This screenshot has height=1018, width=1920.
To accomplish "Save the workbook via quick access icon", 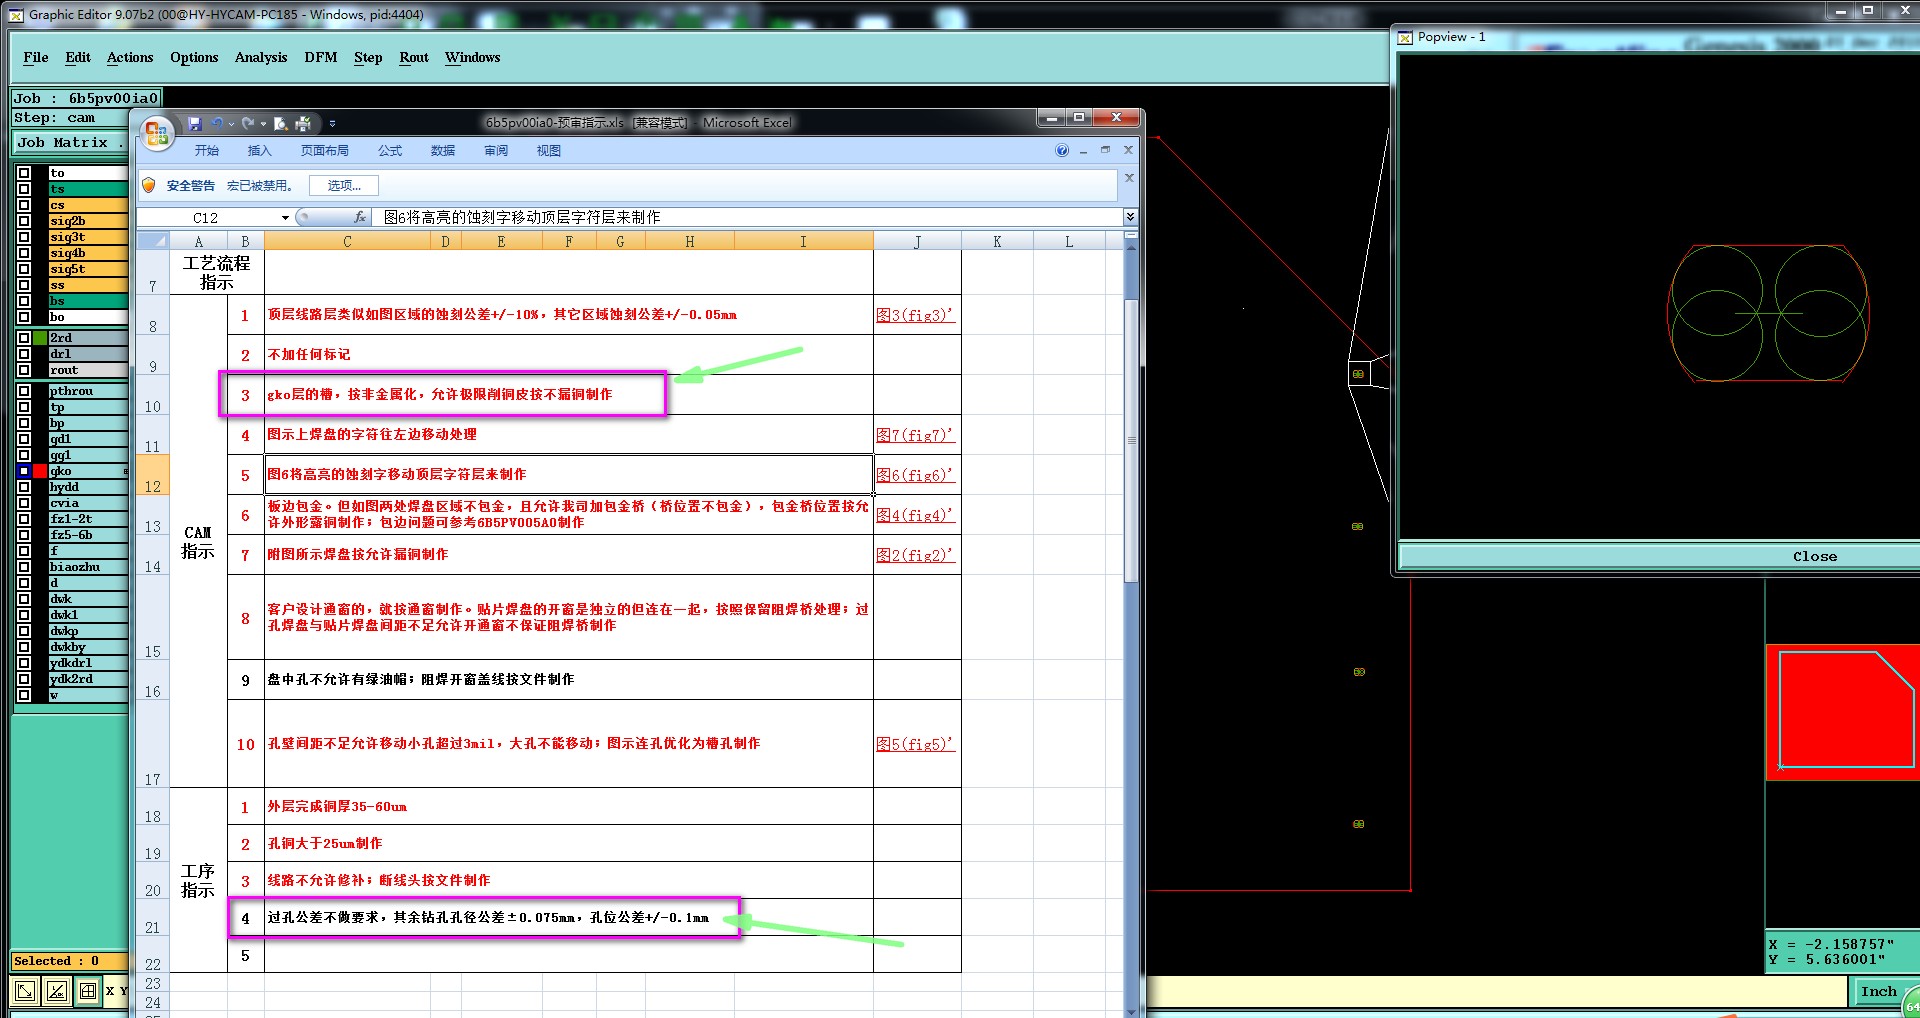I will [x=195, y=123].
